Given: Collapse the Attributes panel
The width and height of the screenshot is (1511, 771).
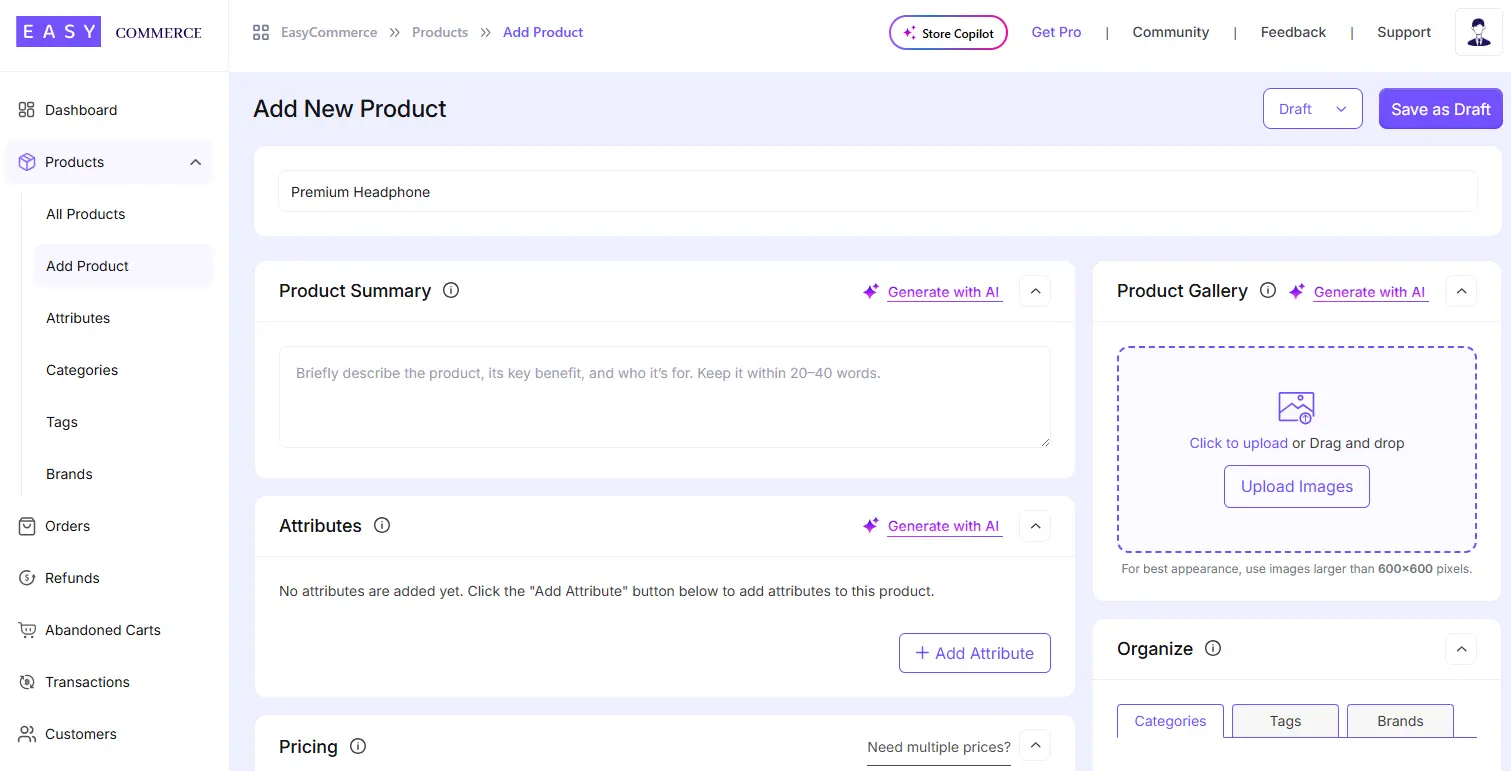Looking at the screenshot, I should pos(1035,526).
